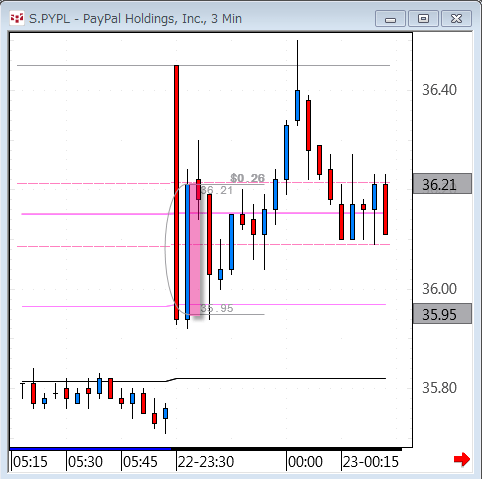482x479 pixels.
Task: Click the 05:45 time axis label
Action: click(x=140, y=462)
